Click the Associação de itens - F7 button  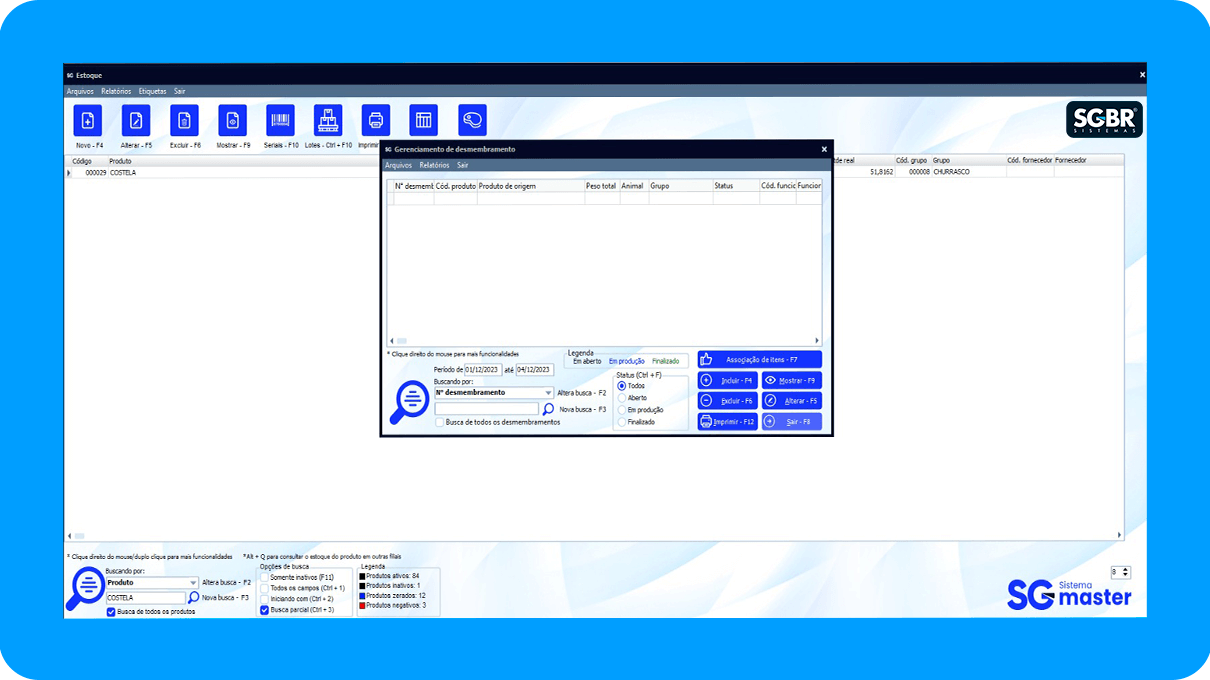760,359
